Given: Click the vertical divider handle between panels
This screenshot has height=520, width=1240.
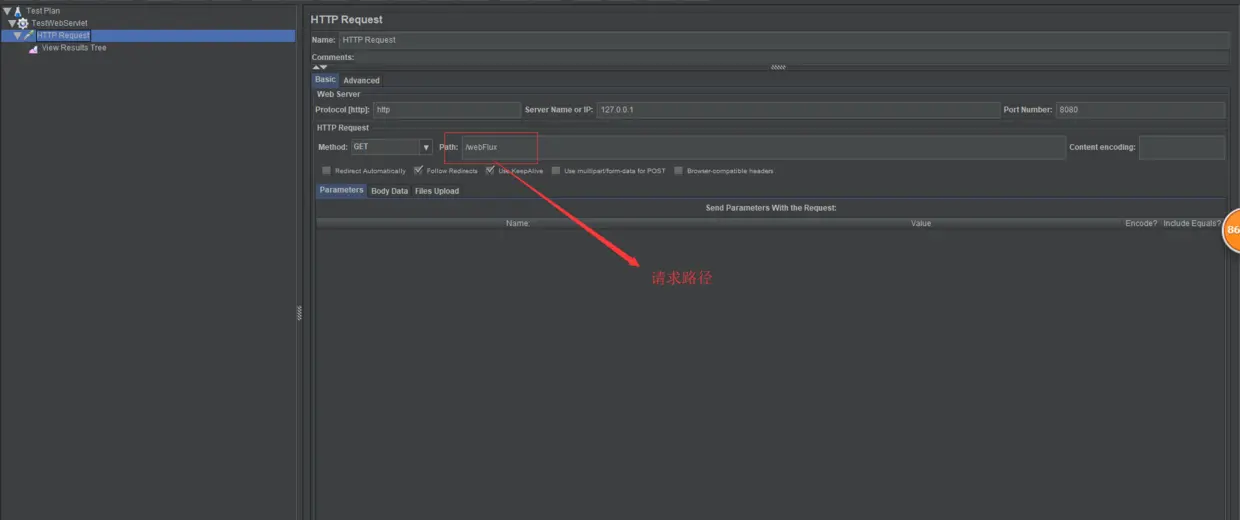Looking at the screenshot, I should (299, 313).
